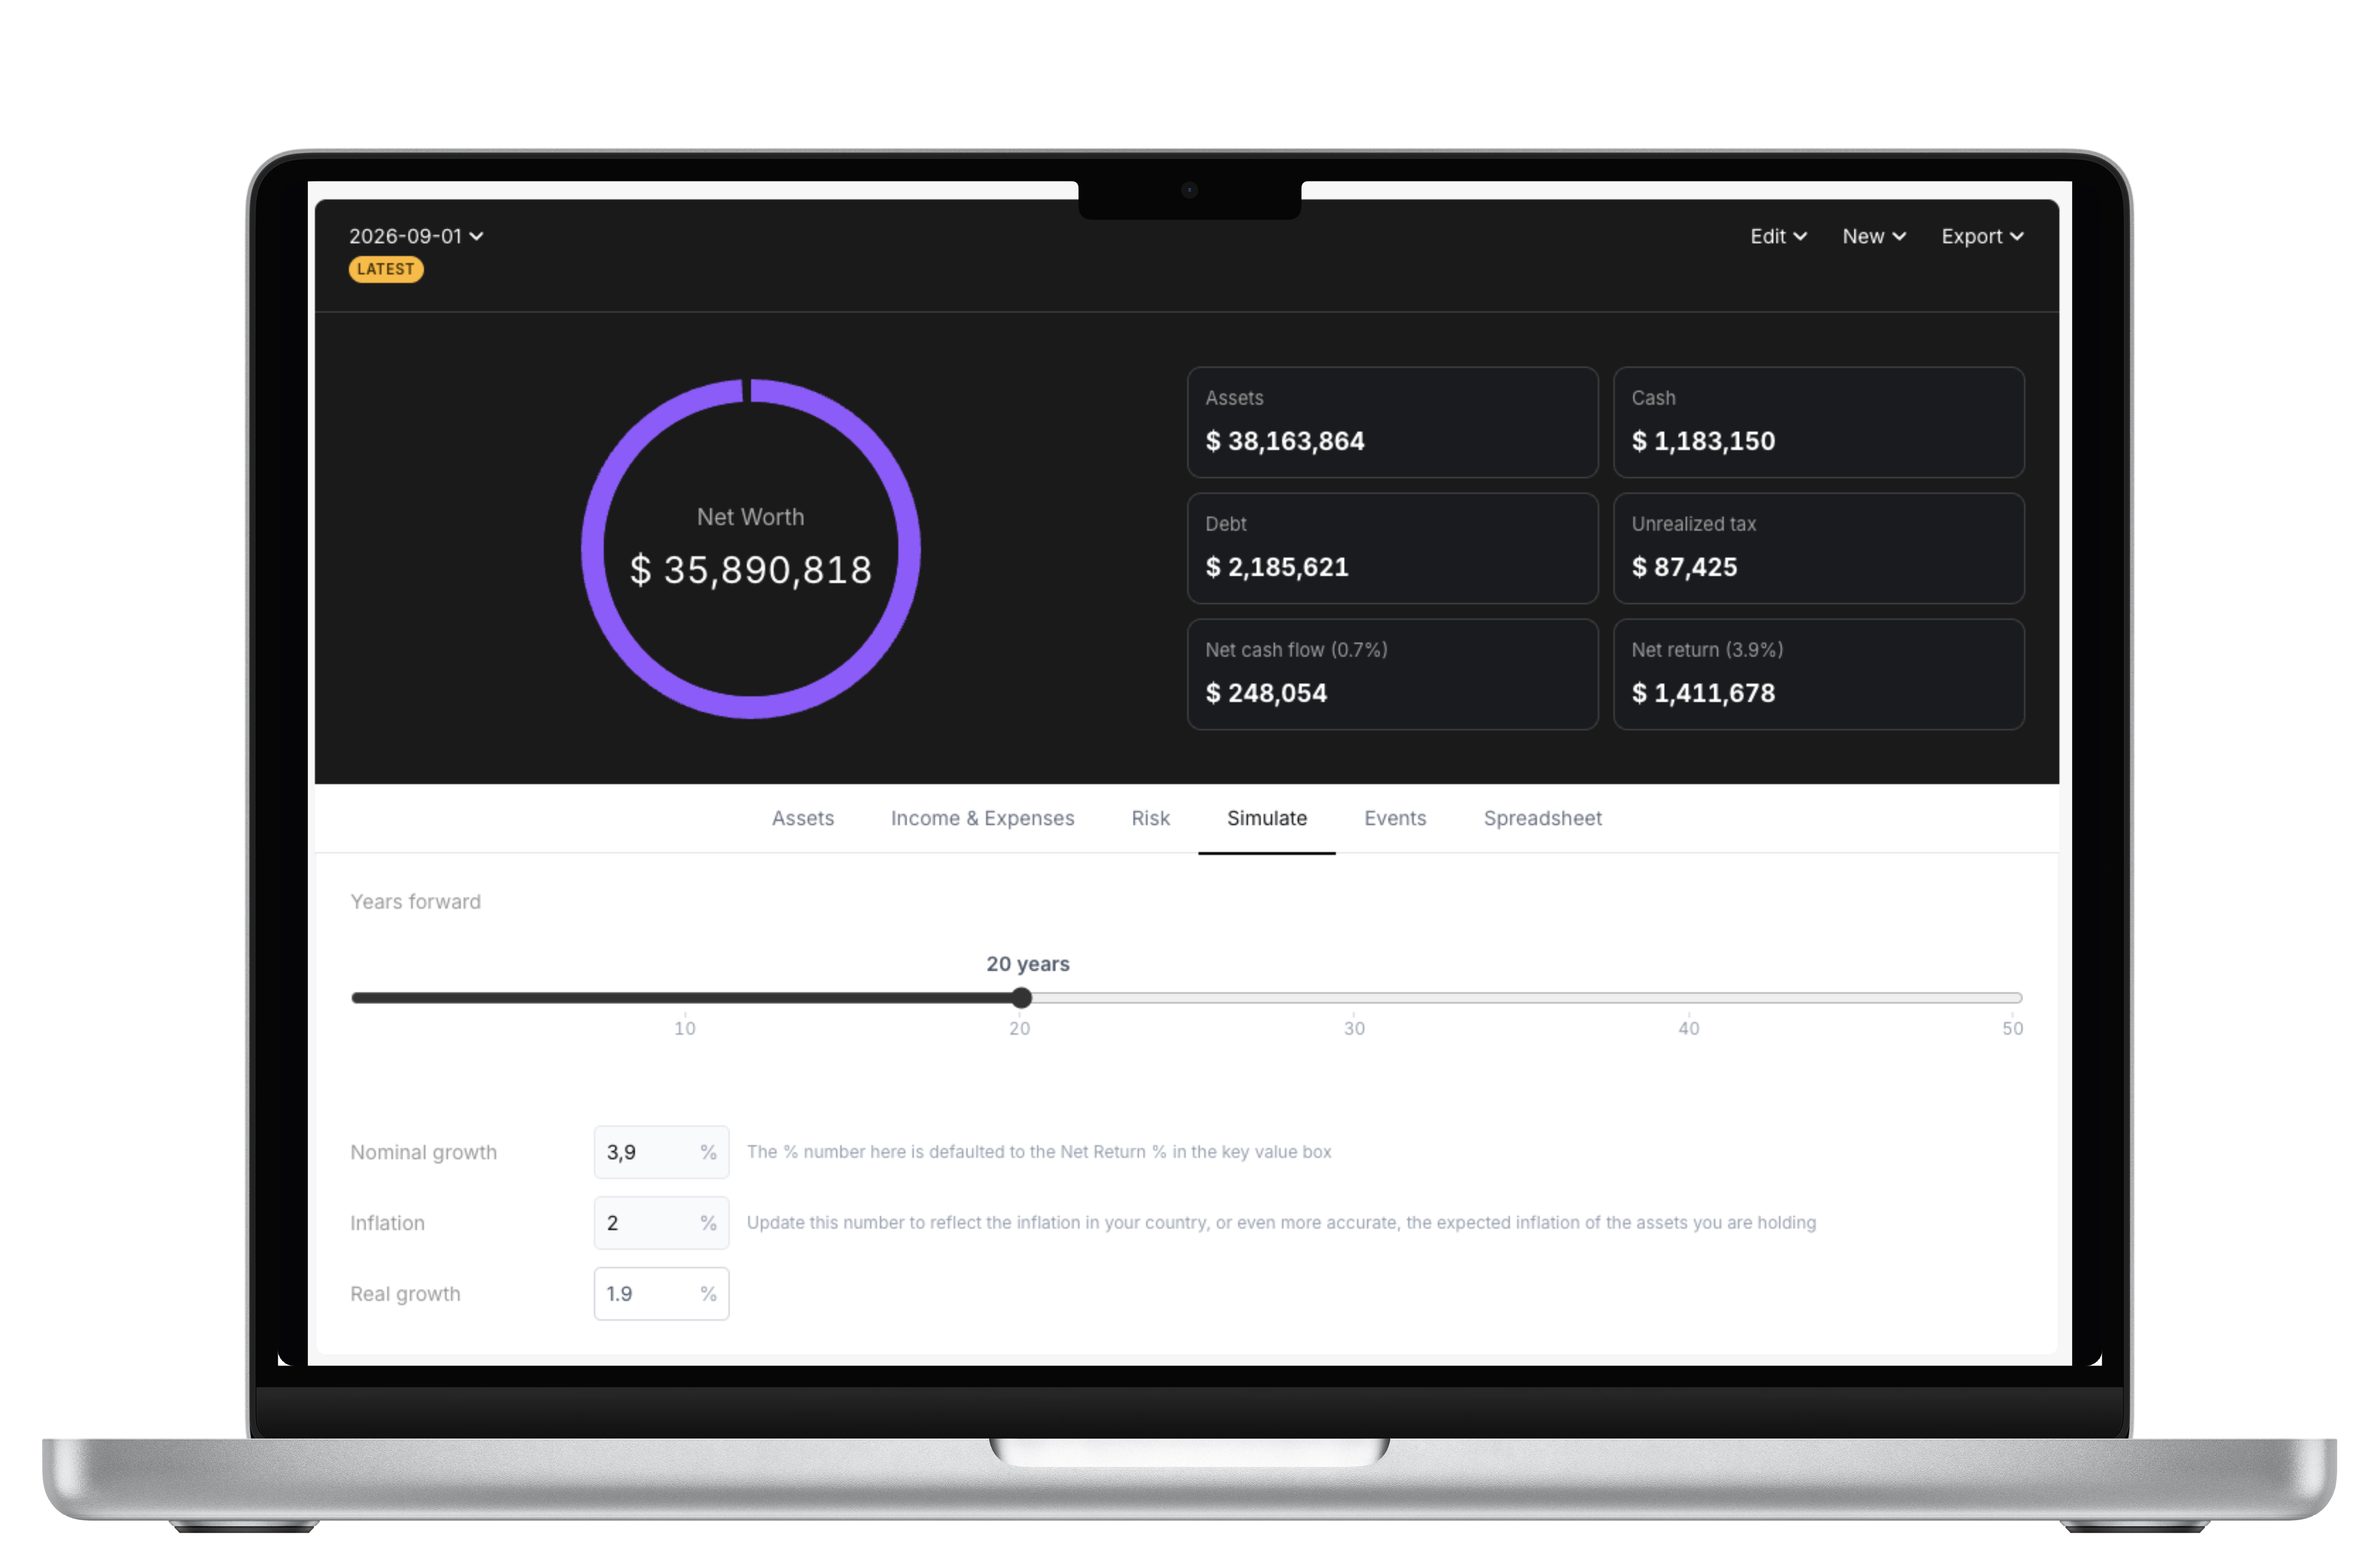
Task: Switch to the Spreadsheet tab
Action: [x=1542, y=818]
